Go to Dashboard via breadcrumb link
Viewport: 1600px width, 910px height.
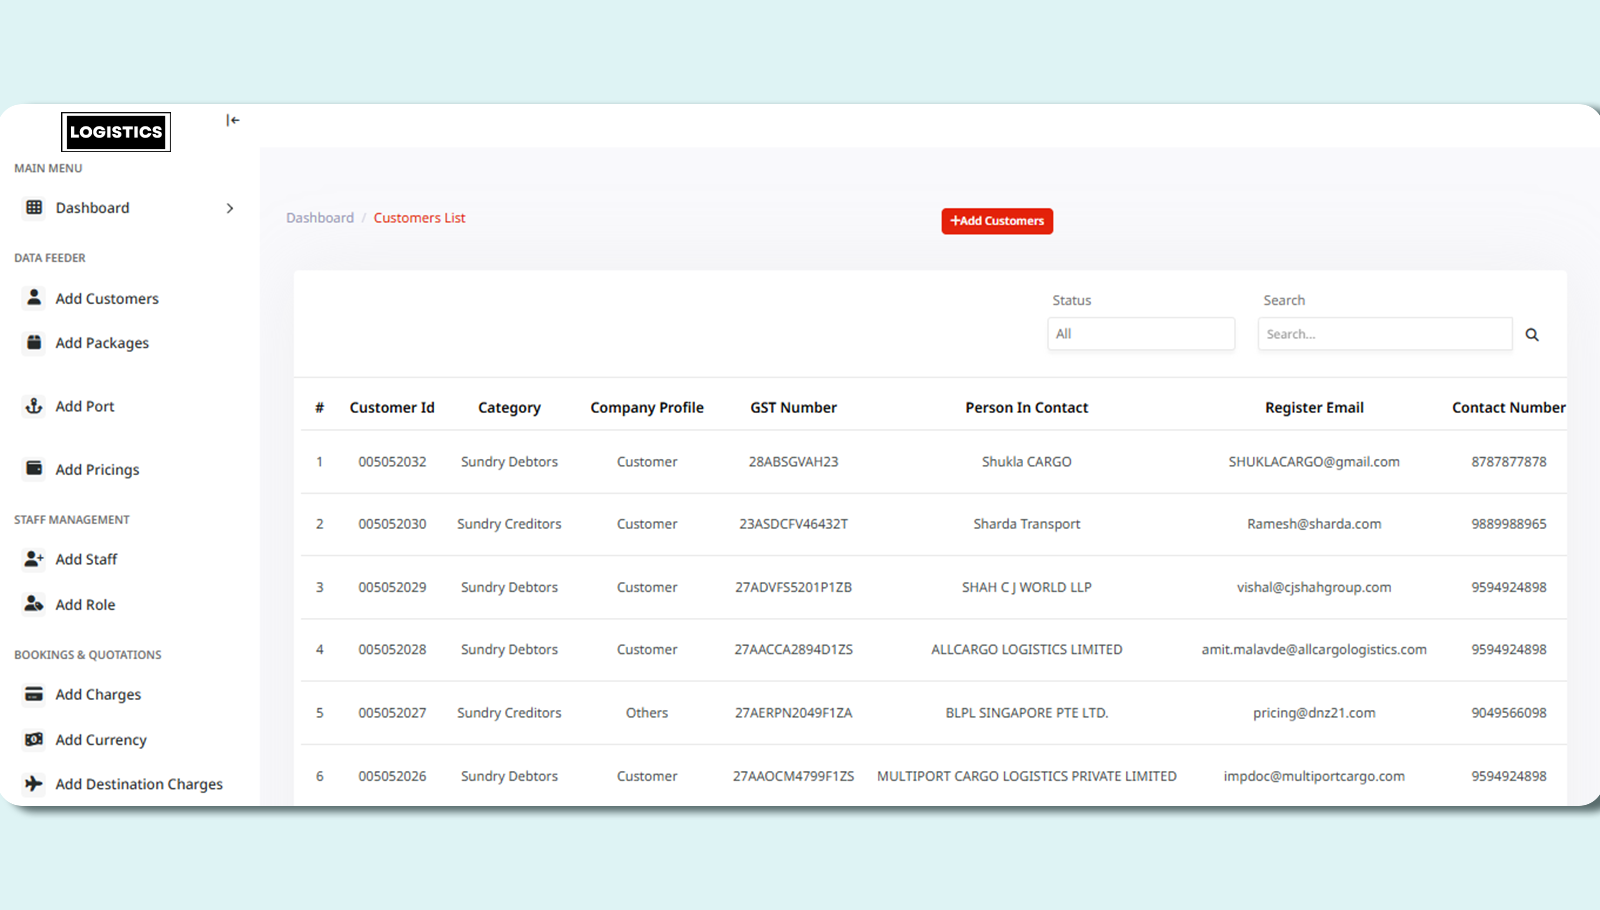[x=320, y=218]
